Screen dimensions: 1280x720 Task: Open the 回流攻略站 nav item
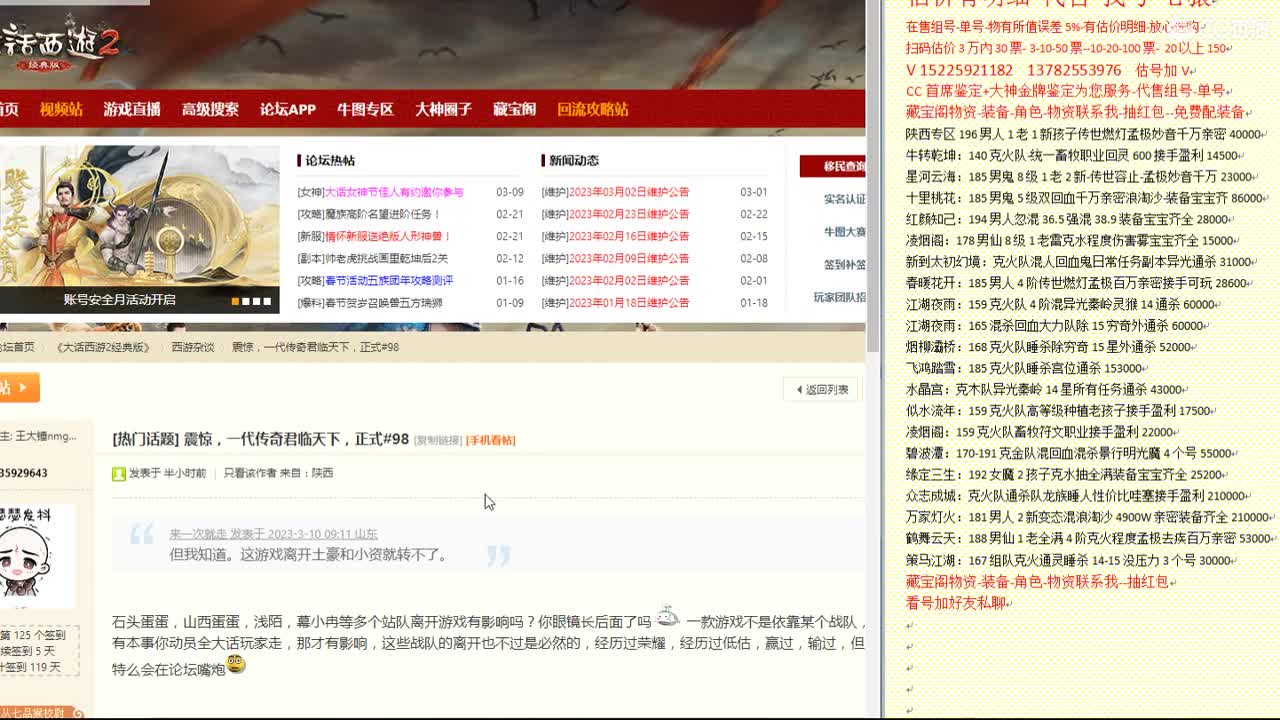coord(593,110)
